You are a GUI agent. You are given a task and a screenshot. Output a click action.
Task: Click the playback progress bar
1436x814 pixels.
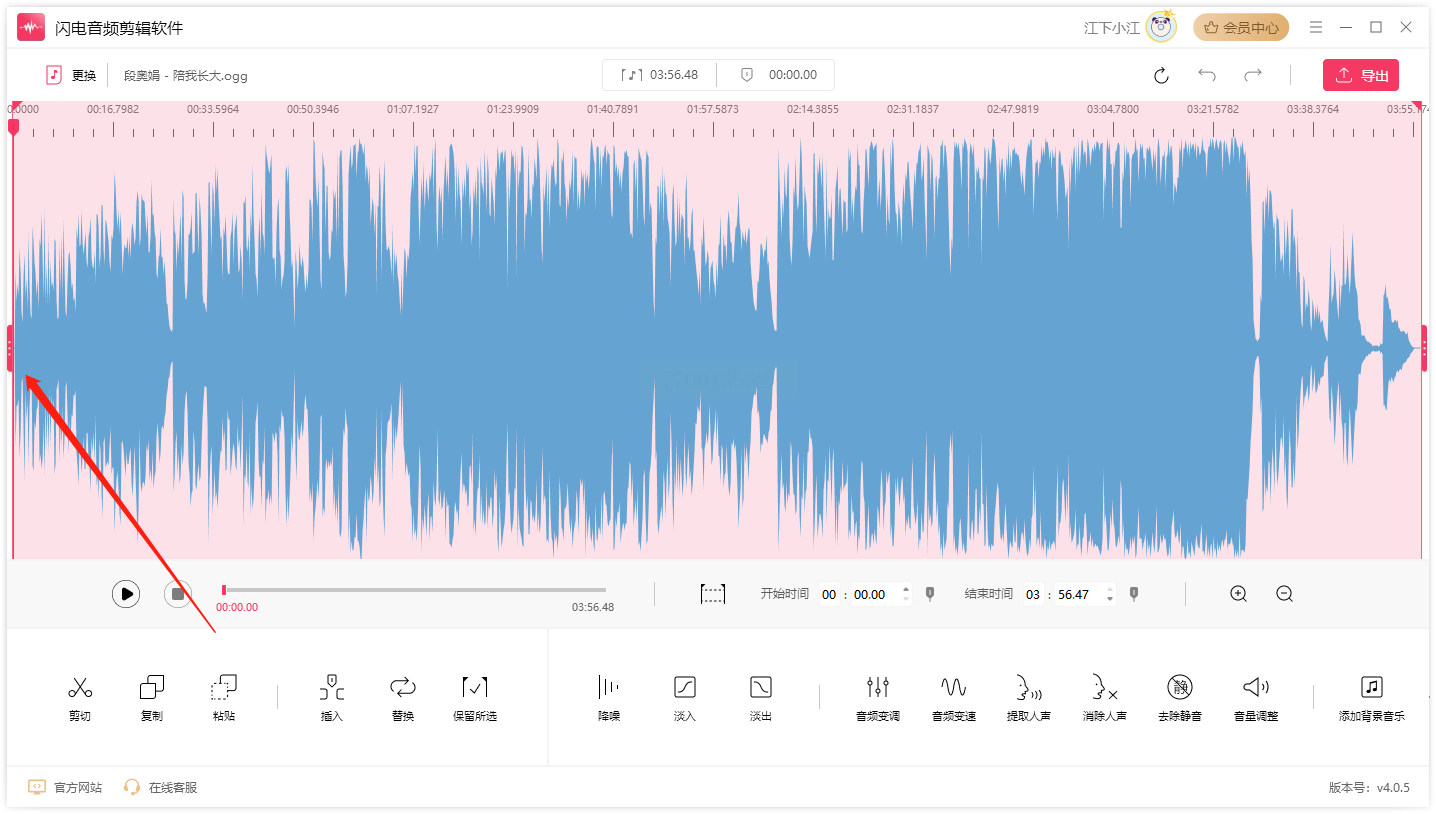coord(414,590)
